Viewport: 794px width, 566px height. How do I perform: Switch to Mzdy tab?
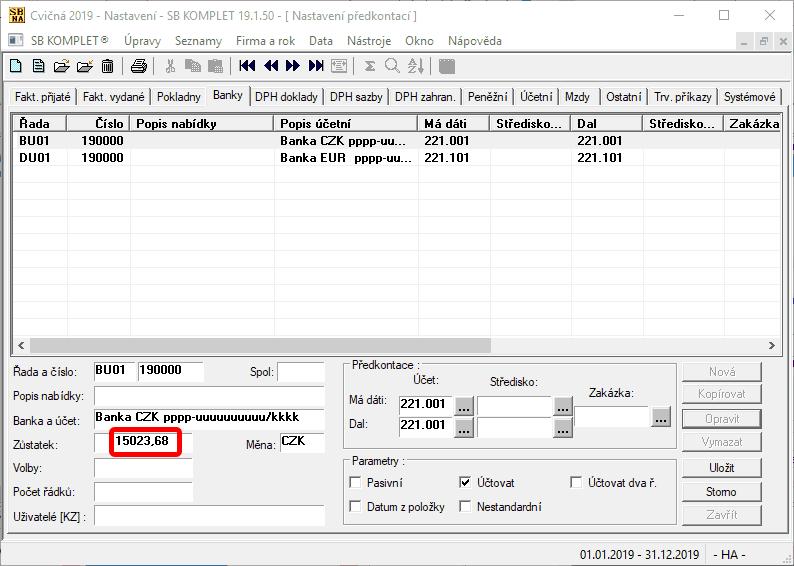click(577, 97)
